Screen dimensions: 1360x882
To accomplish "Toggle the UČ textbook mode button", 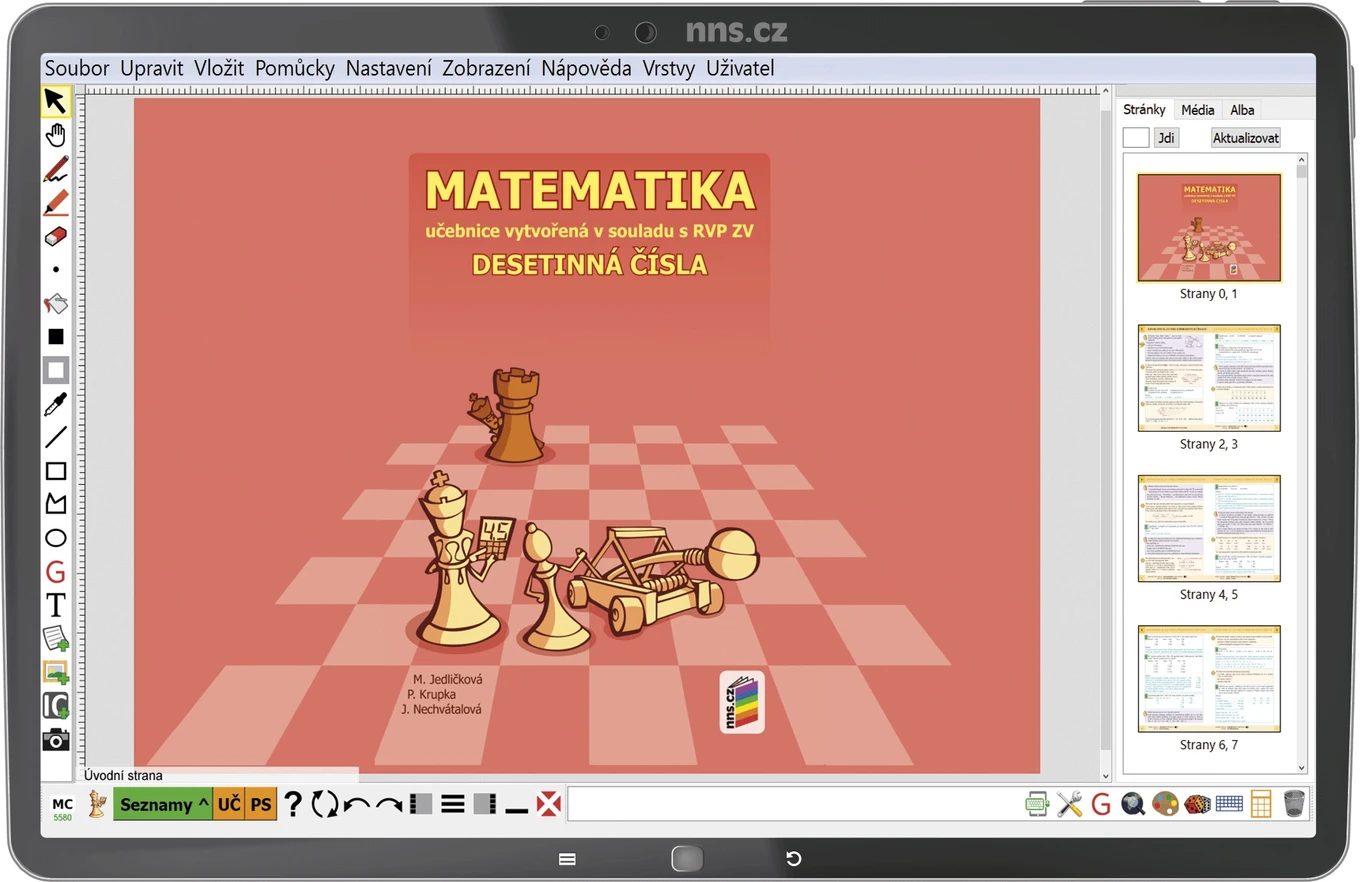I will click(229, 804).
